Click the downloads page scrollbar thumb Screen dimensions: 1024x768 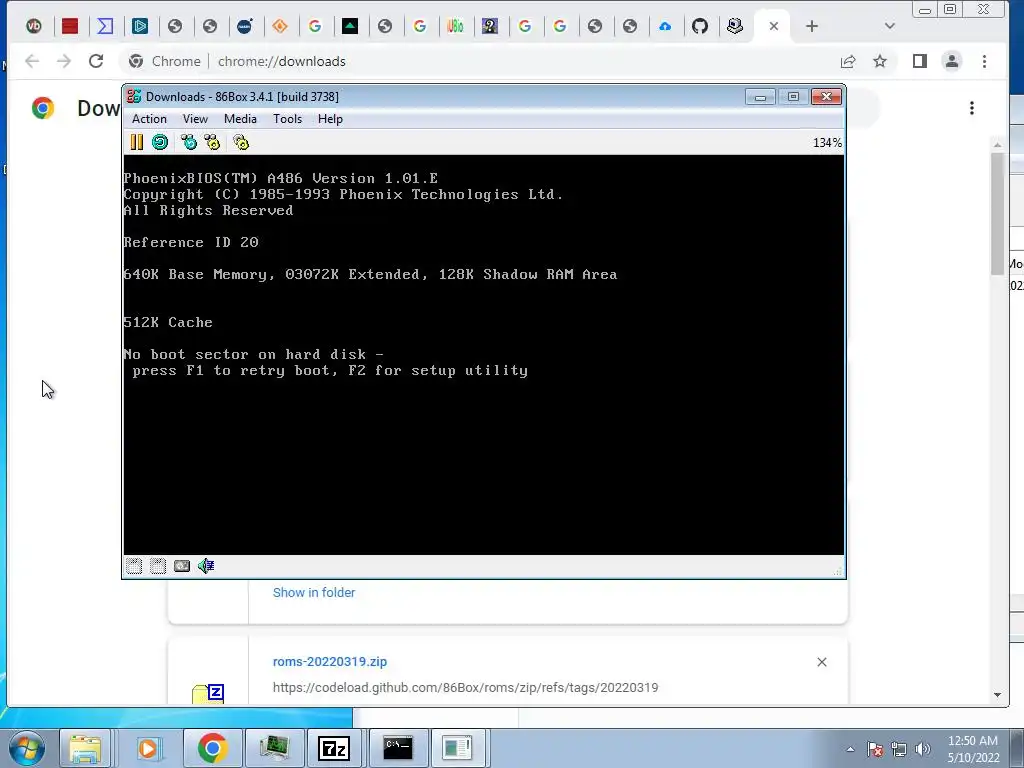coord(997,214)
